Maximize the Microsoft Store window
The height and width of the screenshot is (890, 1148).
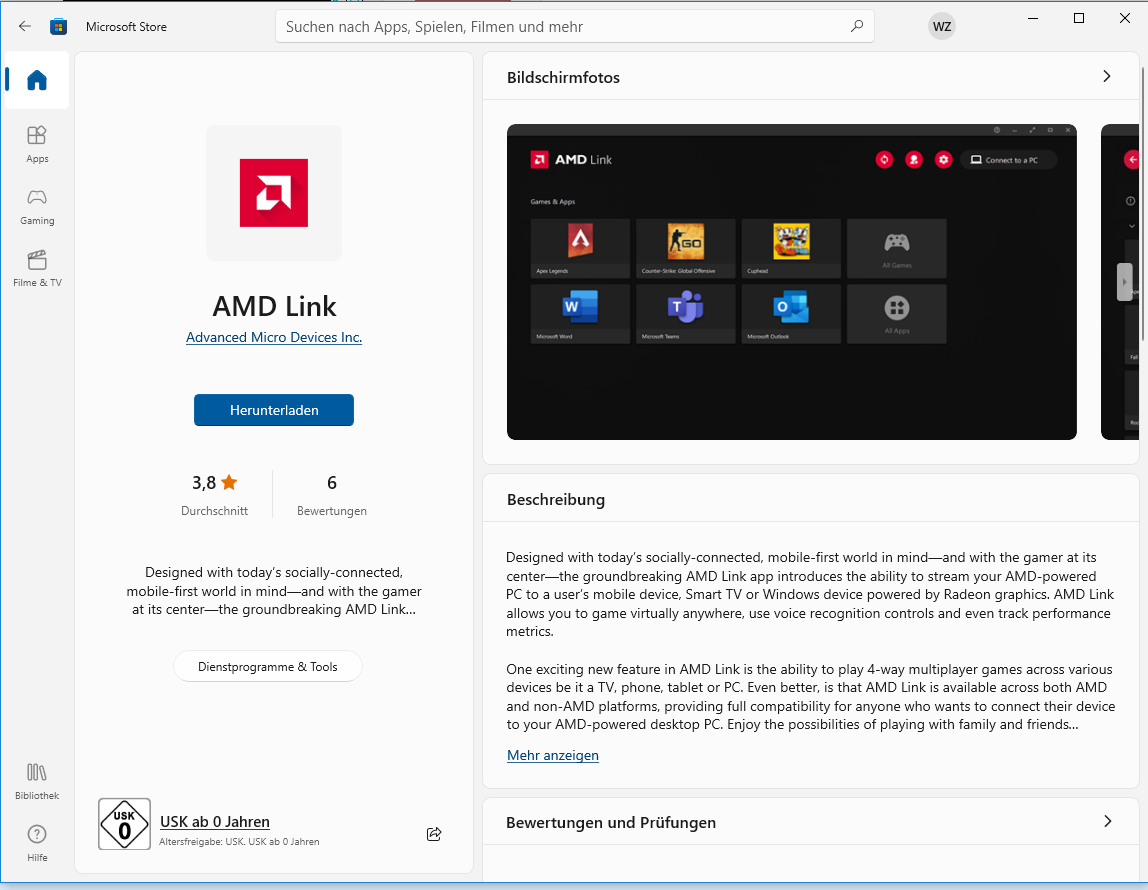point(1078,18)
